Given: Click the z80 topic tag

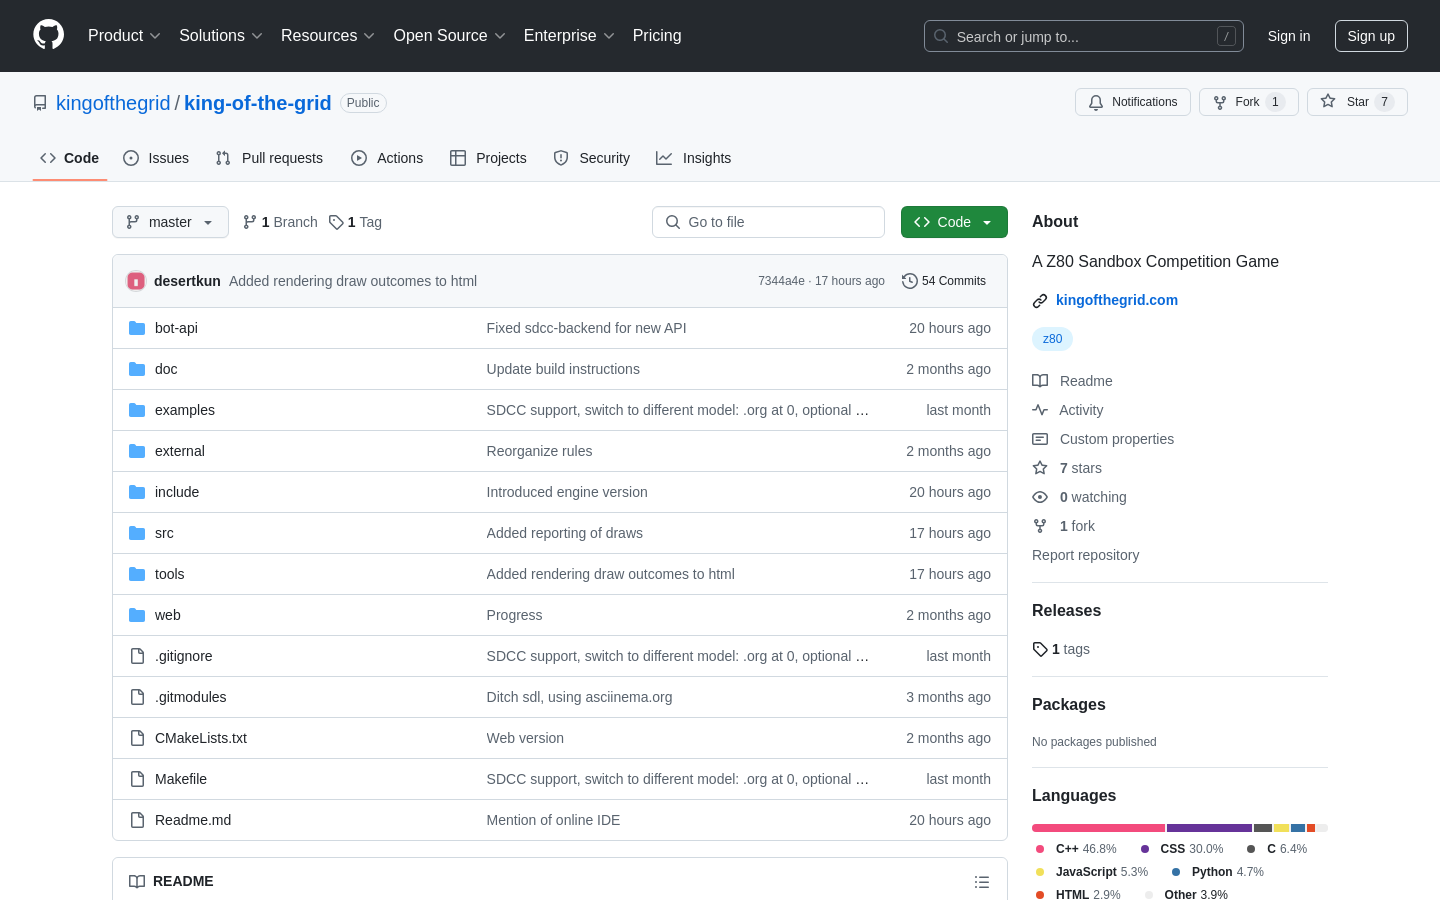Looking at the screenshot, I should coord(1052,339).
